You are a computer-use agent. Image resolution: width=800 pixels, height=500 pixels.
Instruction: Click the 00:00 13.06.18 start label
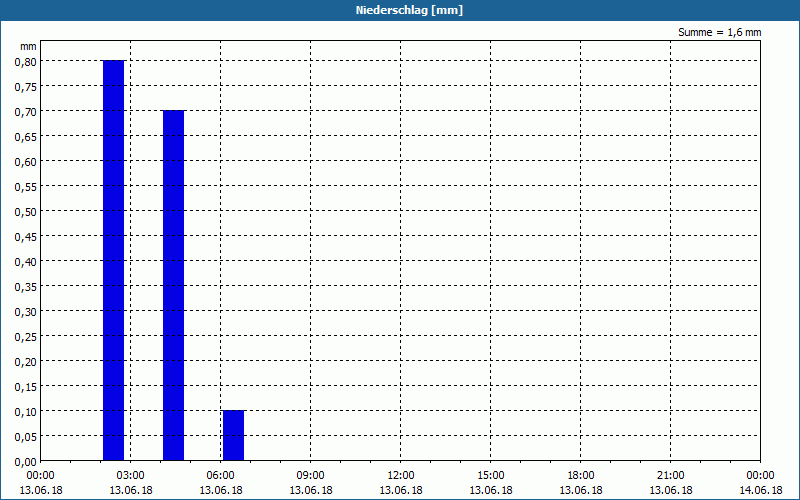[41, 483]
